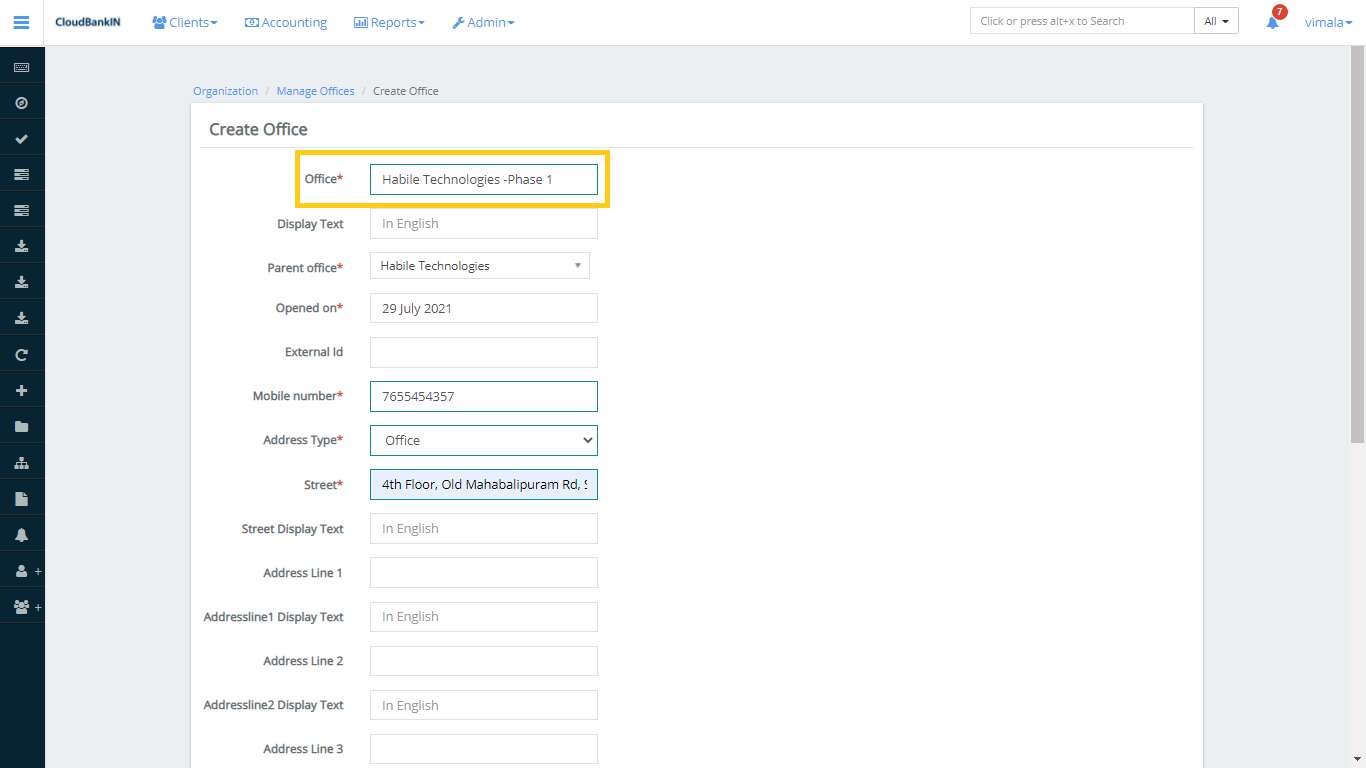
Task: Expand the Parent office dropdown
Action: [479, 266]
